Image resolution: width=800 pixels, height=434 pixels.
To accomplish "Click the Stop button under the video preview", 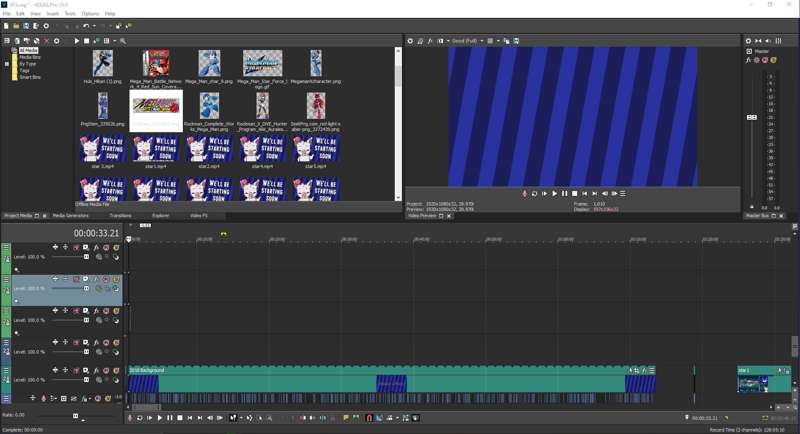I will pos(574,194).
